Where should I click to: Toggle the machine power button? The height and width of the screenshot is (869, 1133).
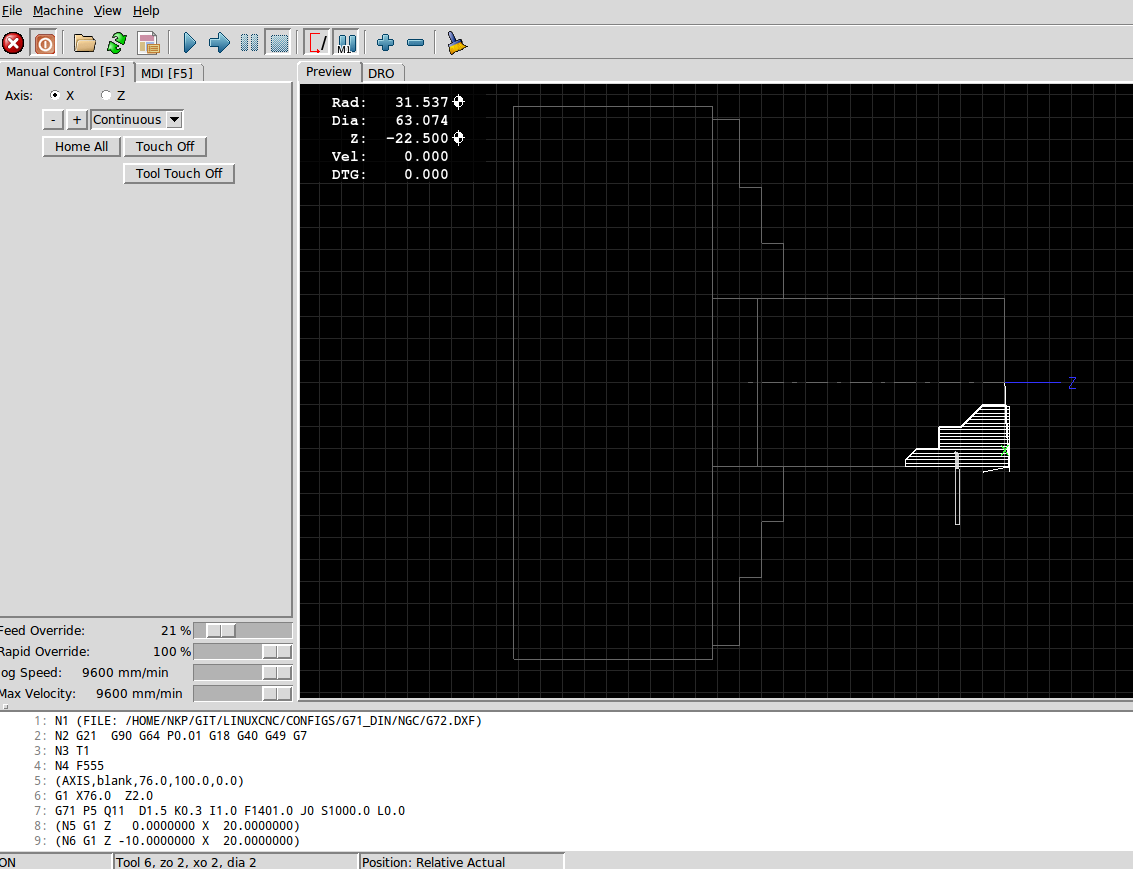click(x=44, y=43)
